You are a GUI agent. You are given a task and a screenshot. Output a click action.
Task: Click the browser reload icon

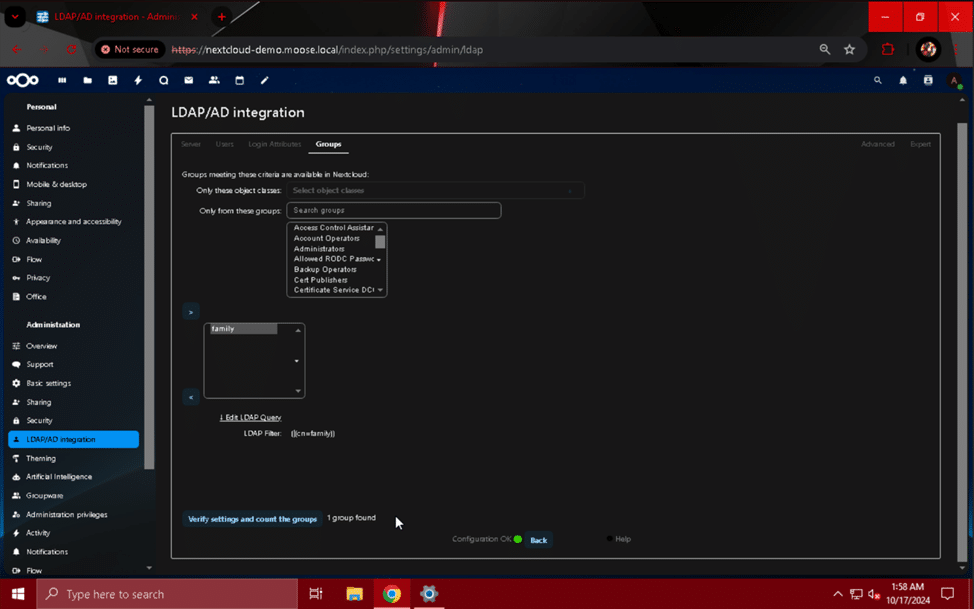(x=71, y=49)
